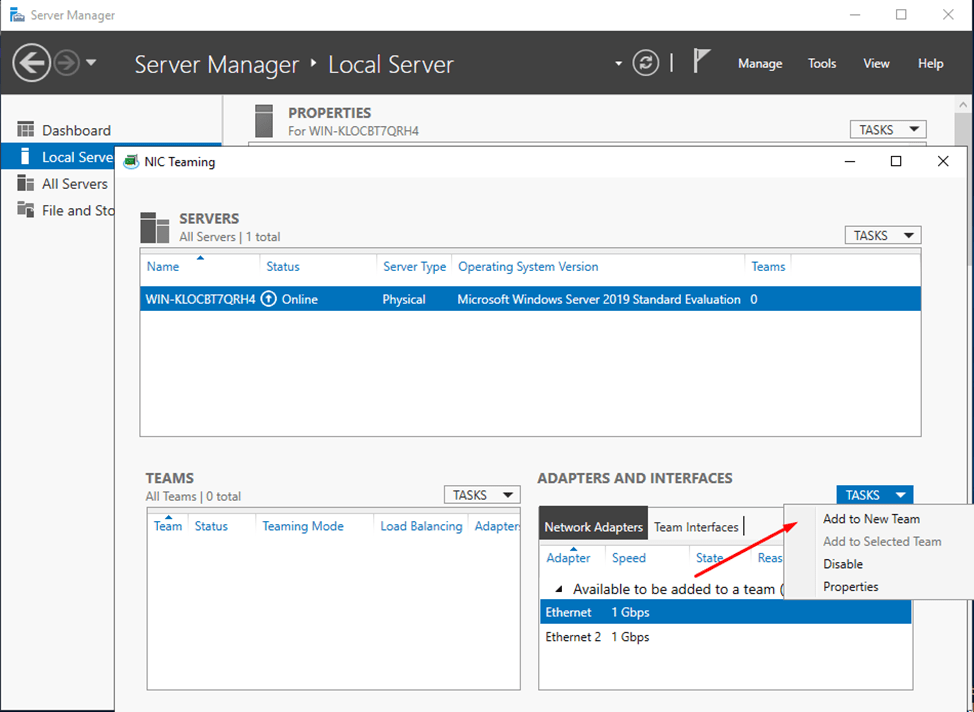Select 'Properties' in the Tasks menu
The height and width of the screenshot is (712, 974).
click(x=850, y=586)
